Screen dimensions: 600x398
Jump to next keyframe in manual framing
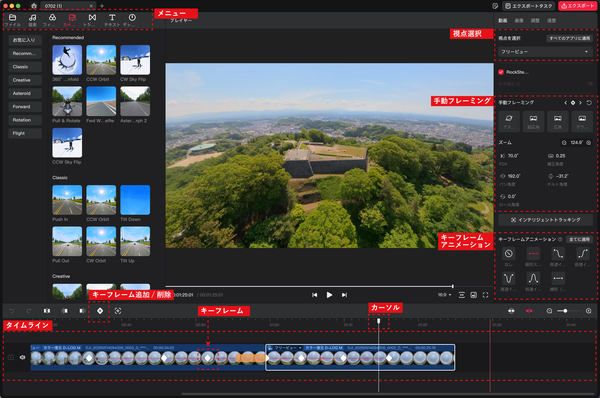pos(580,103)
